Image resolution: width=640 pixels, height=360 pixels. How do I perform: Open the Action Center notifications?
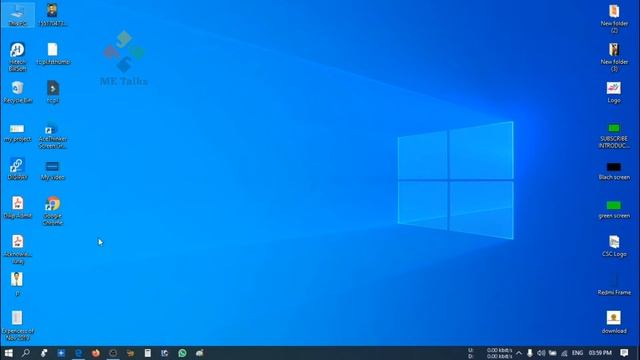[x=624, y=353]
